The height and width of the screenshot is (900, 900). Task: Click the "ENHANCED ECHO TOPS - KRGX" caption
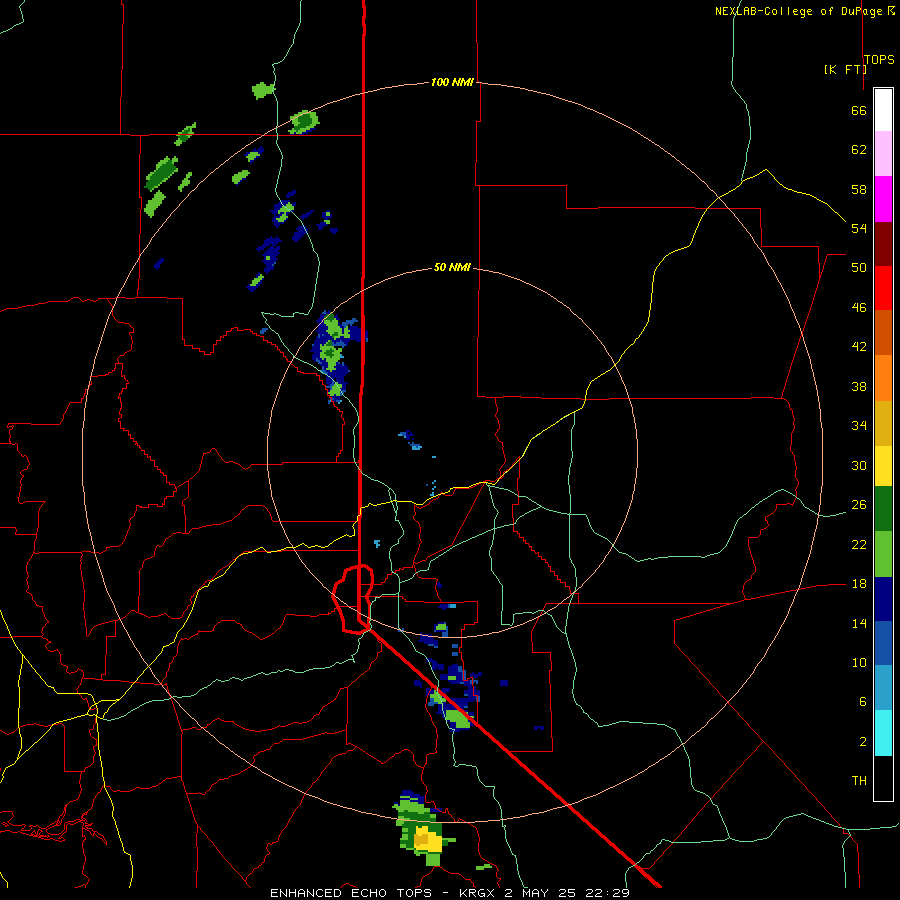(x=382, y=893)
